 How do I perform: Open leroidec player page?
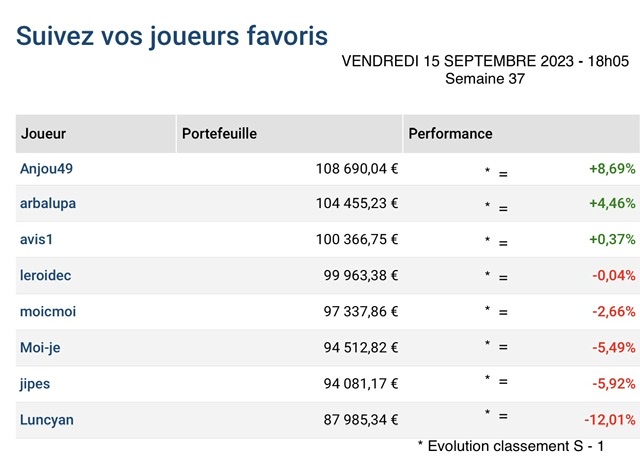tap(45, 275)
